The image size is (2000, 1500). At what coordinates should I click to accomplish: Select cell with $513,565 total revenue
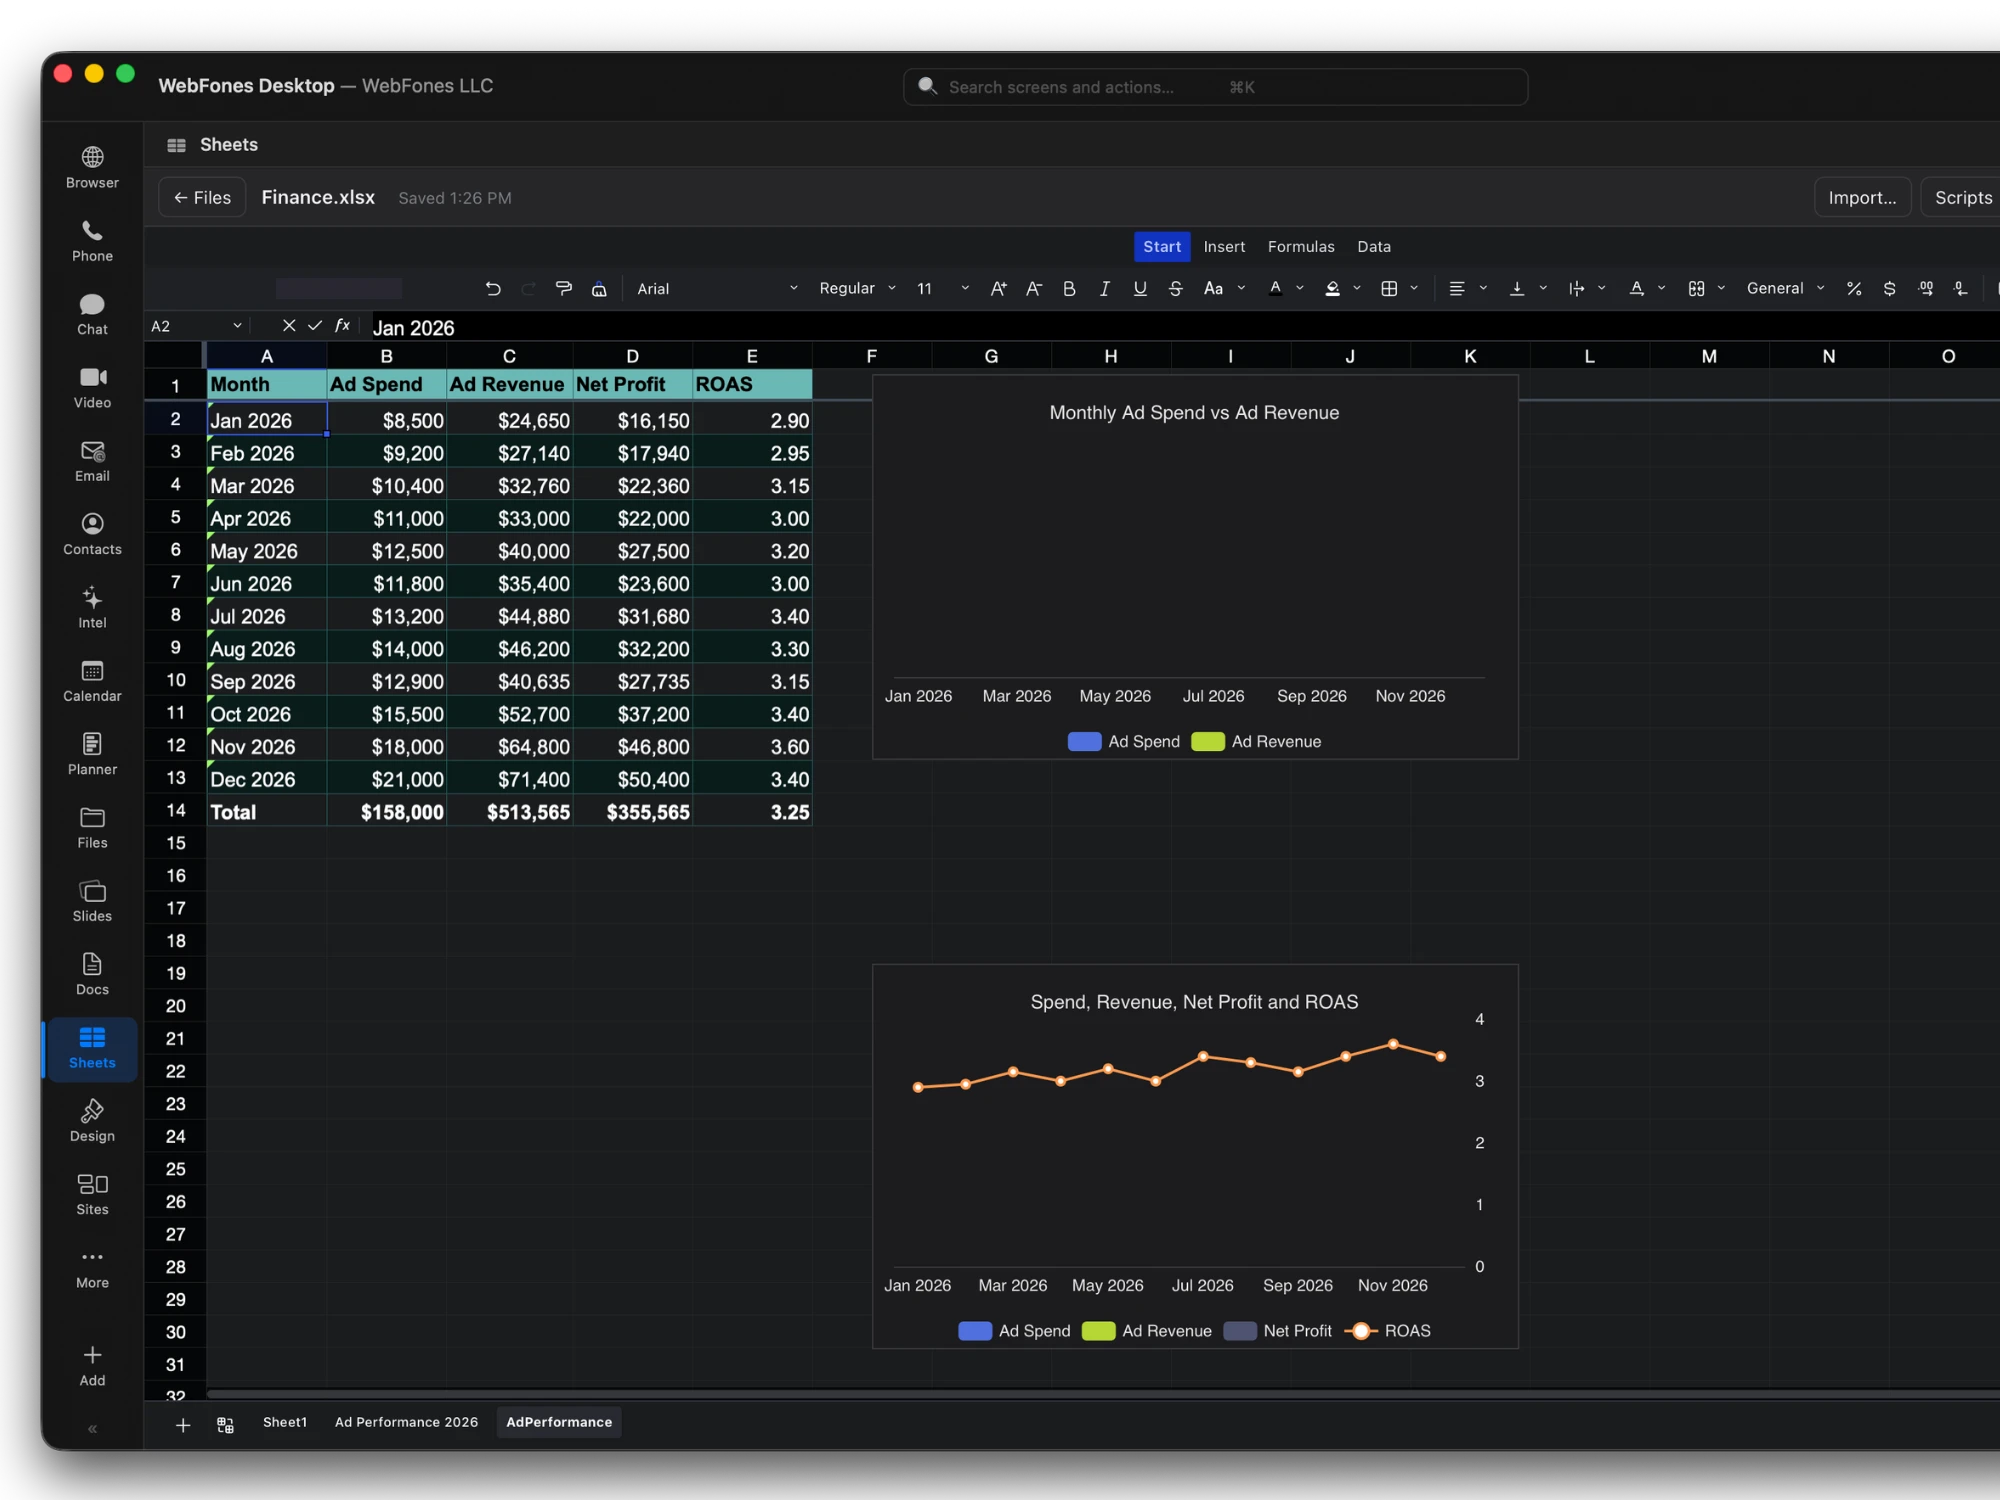(x=510, y=812)
